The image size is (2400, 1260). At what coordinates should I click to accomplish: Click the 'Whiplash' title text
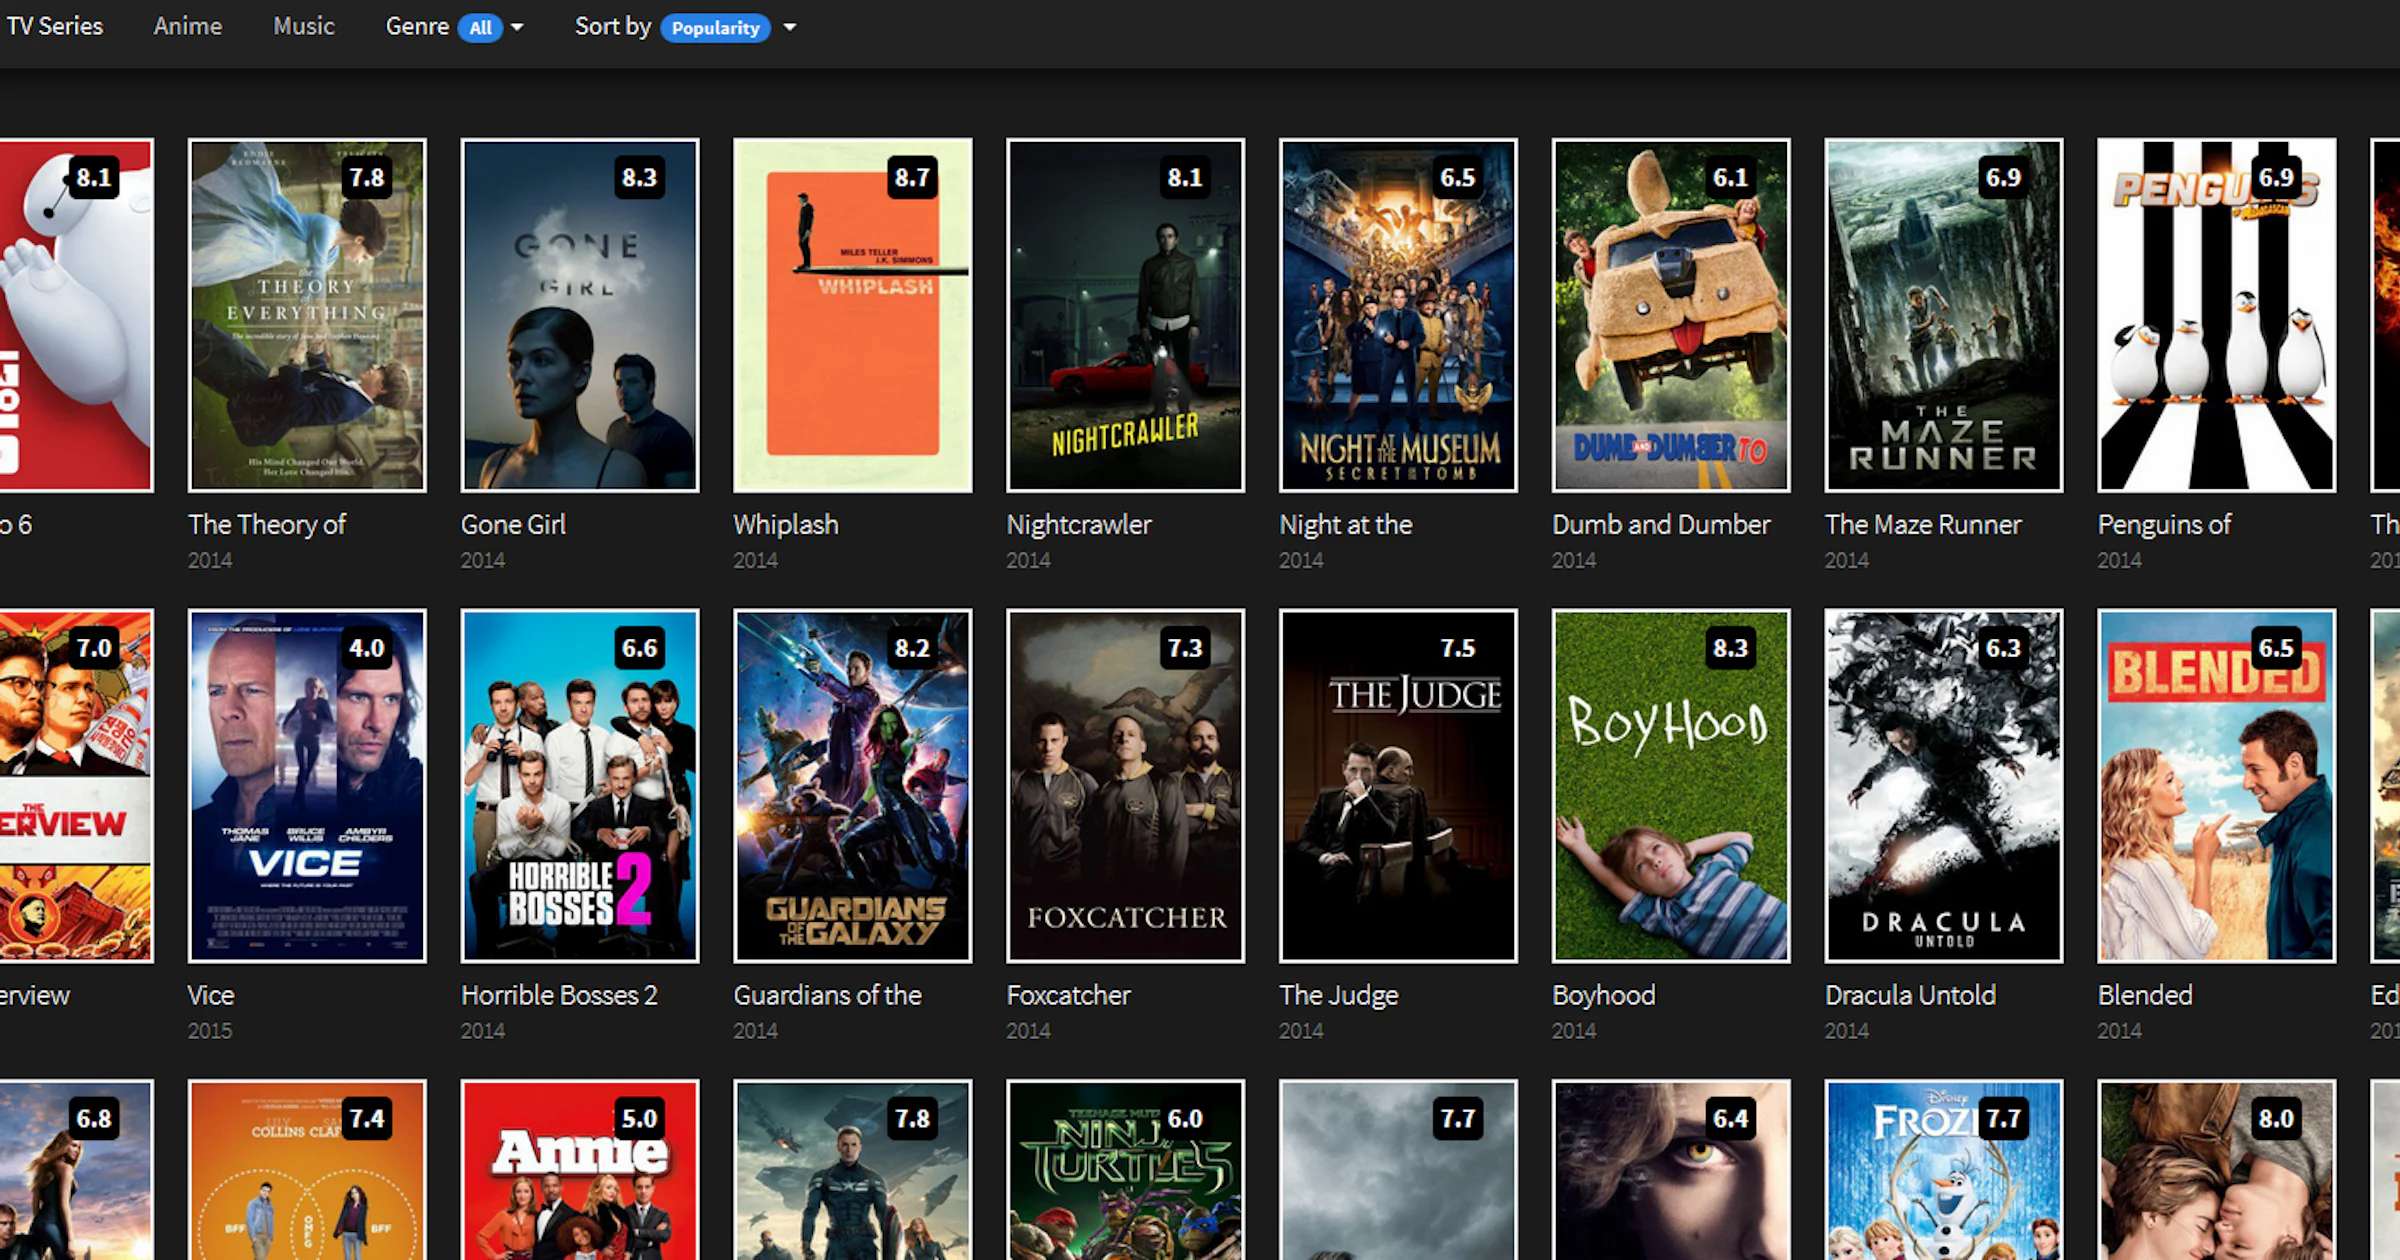click(786, 525)
